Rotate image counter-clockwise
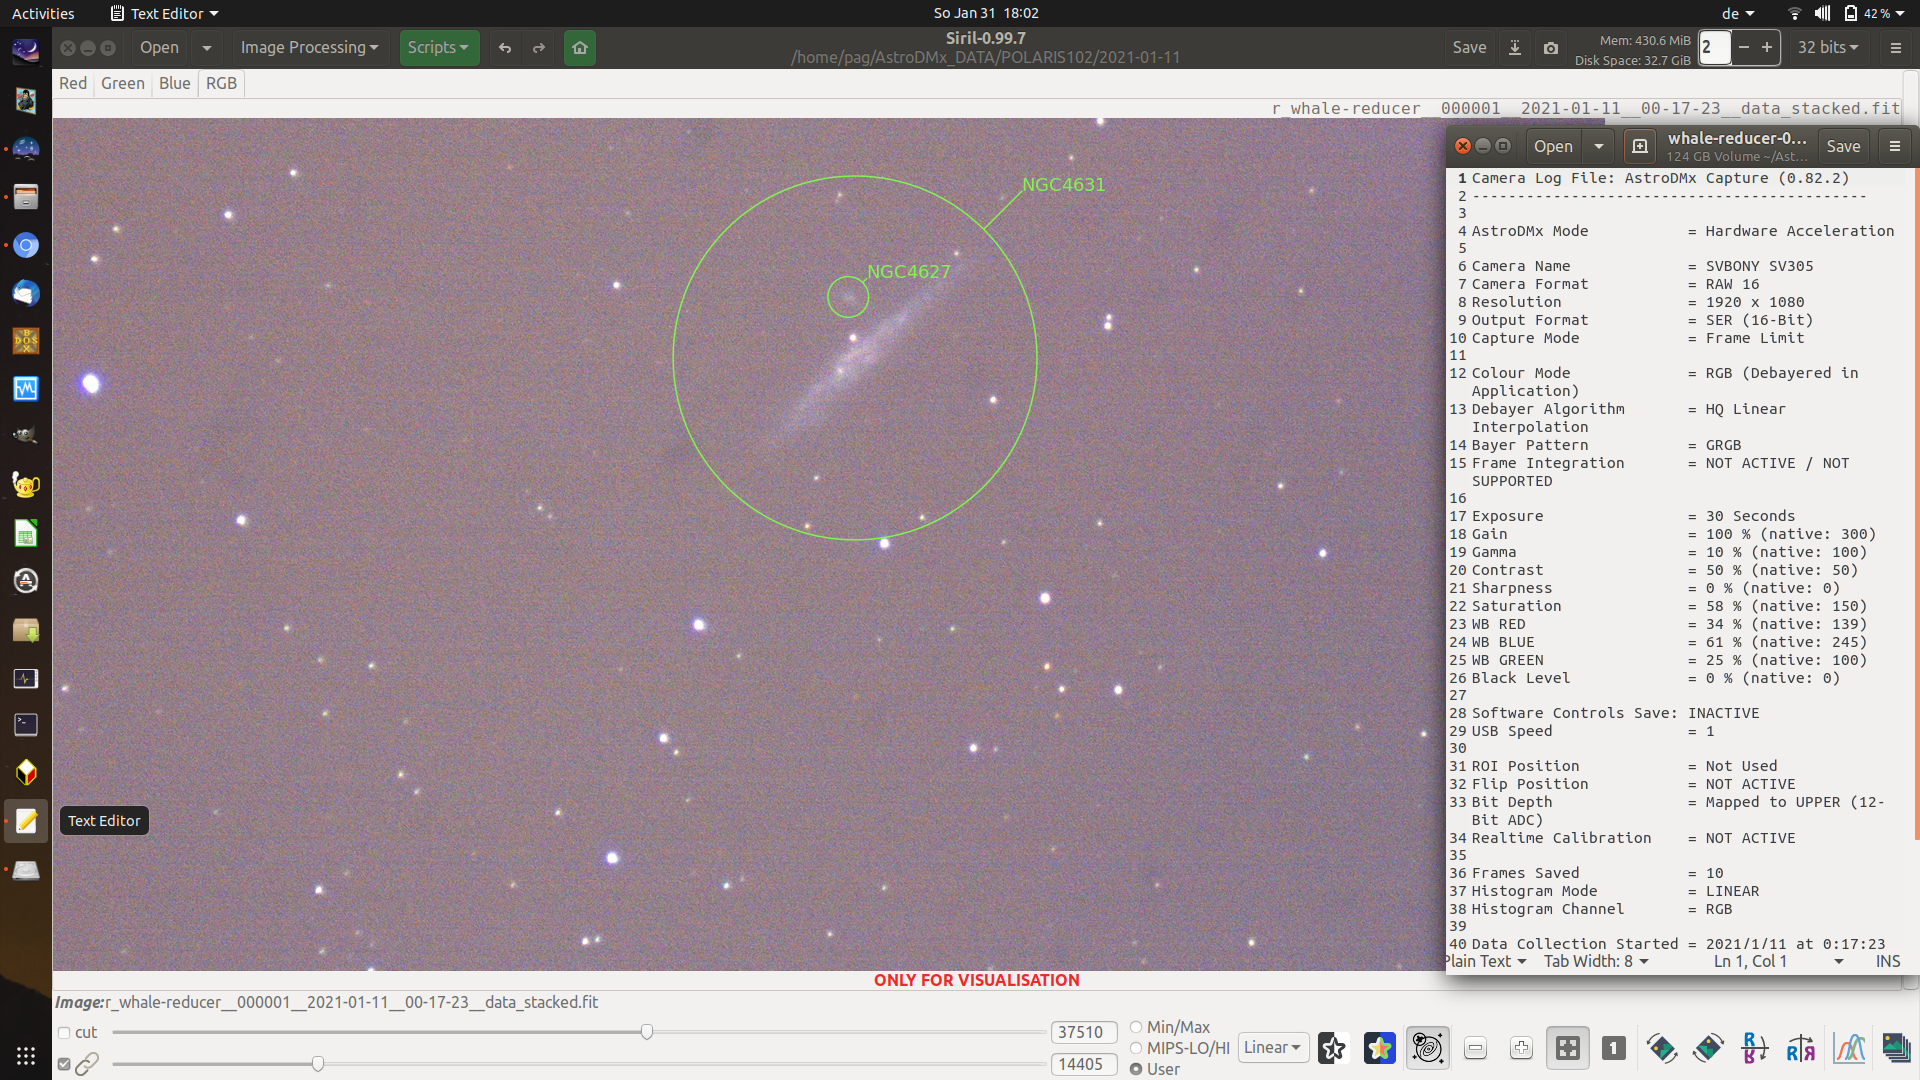The height and width of the screenshot is (1080, 1920). tap(1662, 1048)
